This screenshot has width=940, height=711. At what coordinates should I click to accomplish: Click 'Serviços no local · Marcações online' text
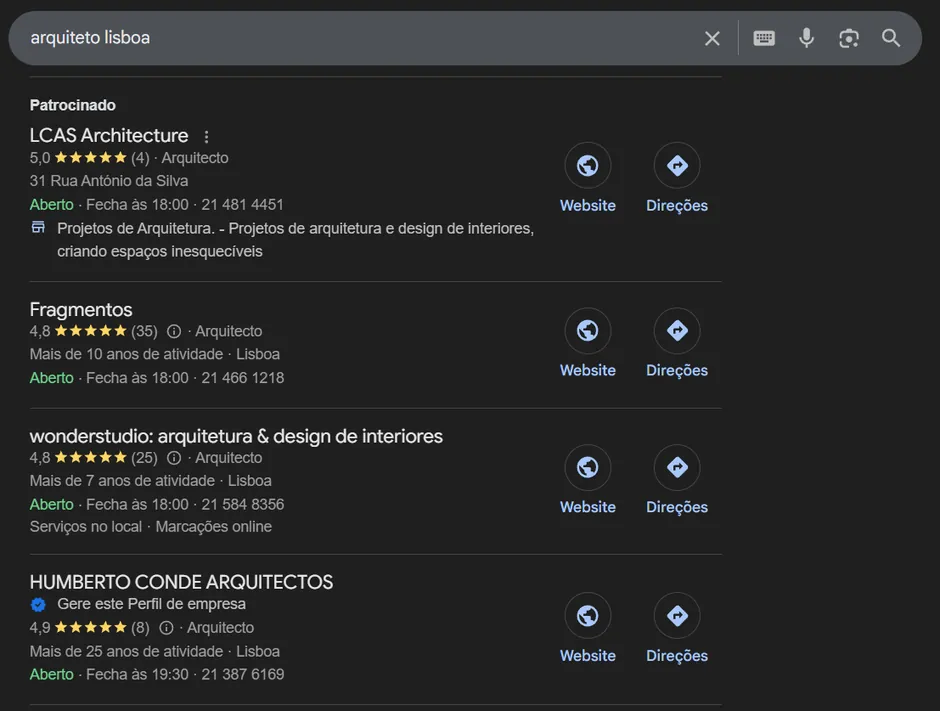pos(150,526)
